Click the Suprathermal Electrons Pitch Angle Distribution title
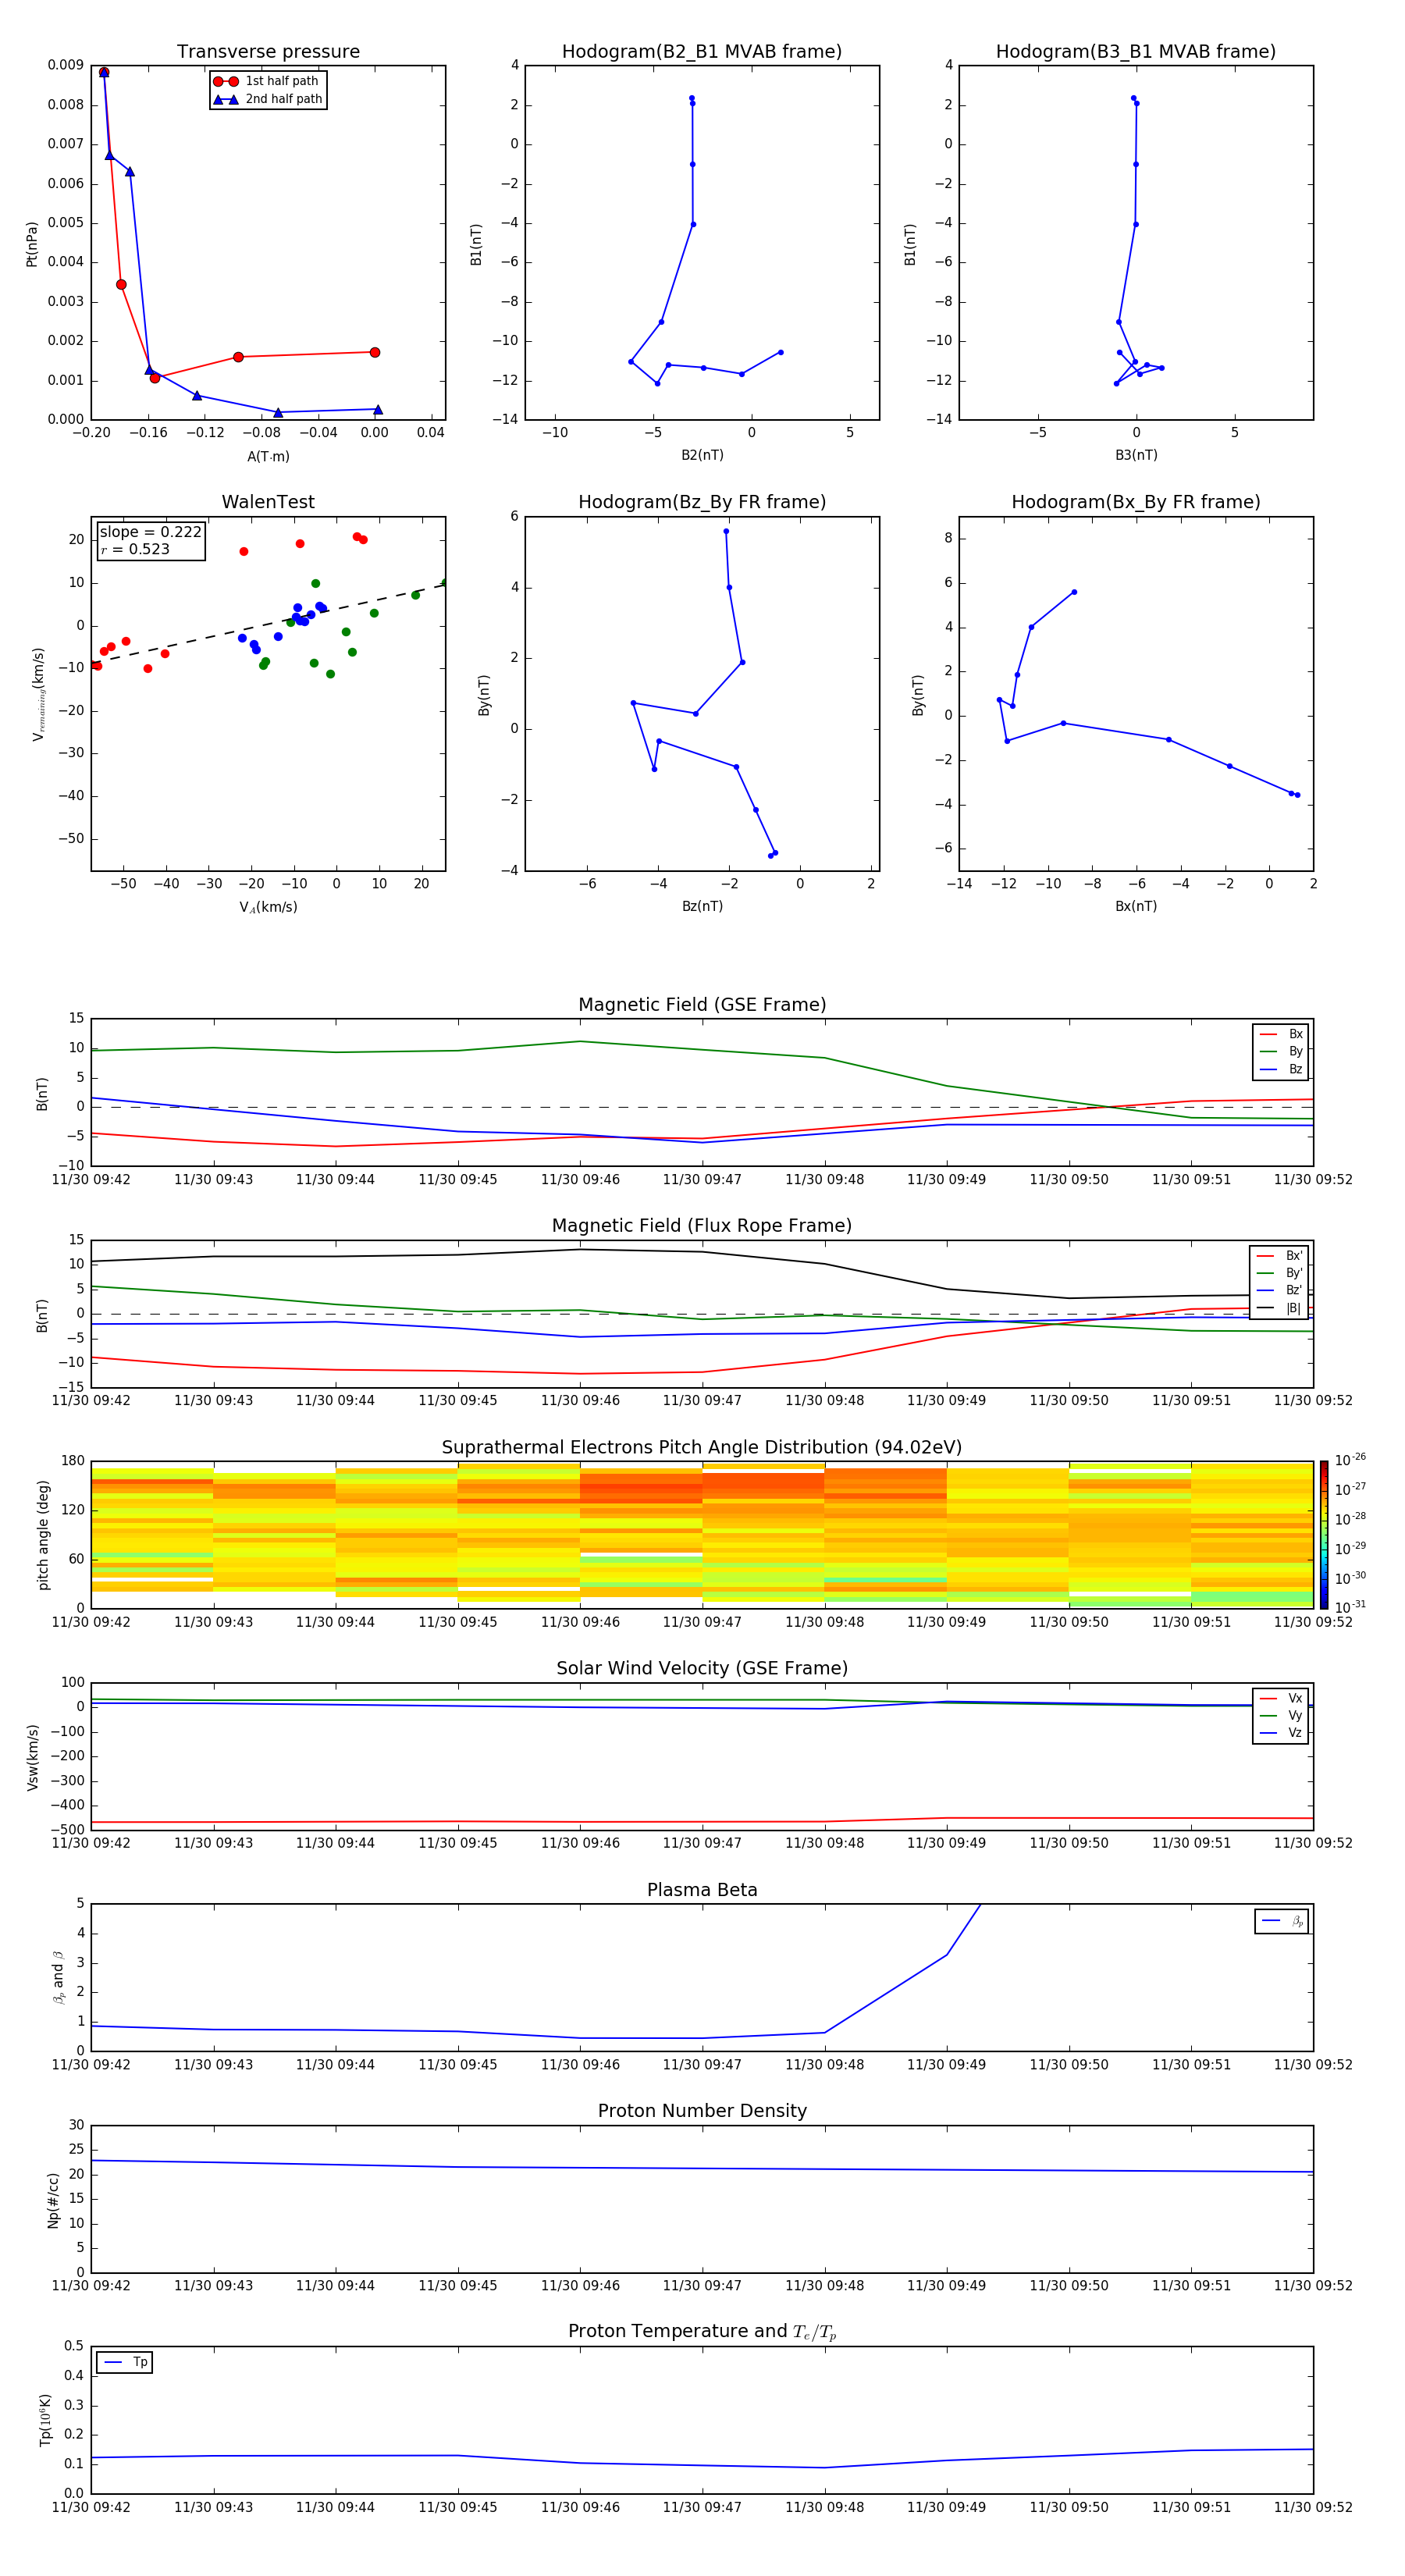This screenshot has width=1405, height=2576. tap(702, 1448)
